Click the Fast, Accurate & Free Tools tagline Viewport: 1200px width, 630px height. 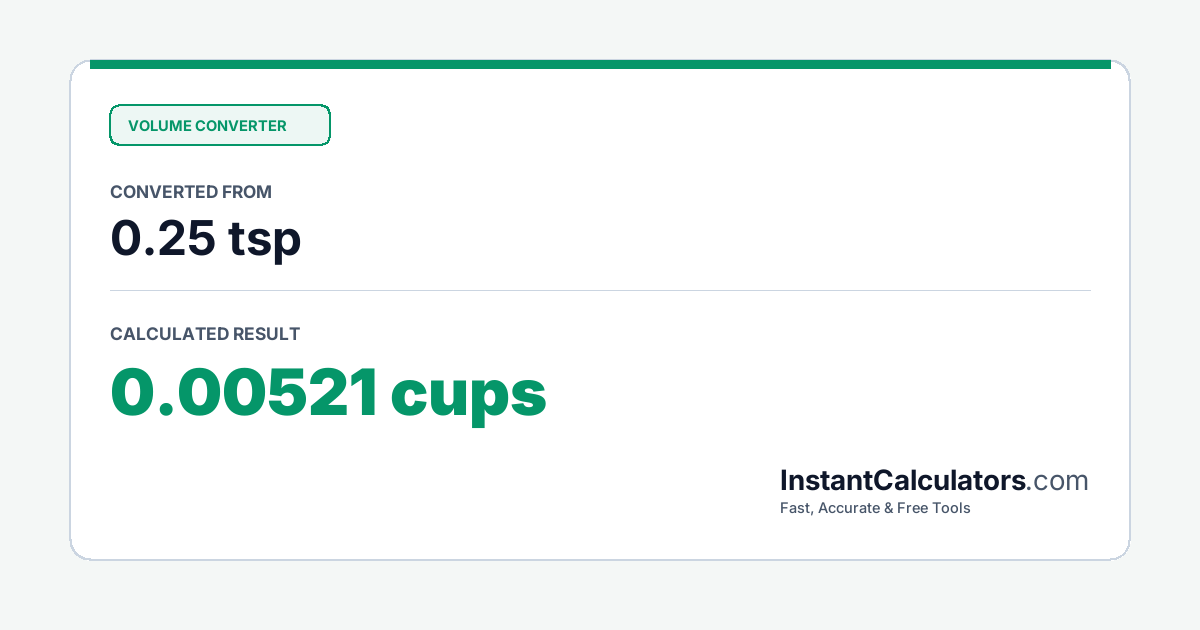pos(875,508)
